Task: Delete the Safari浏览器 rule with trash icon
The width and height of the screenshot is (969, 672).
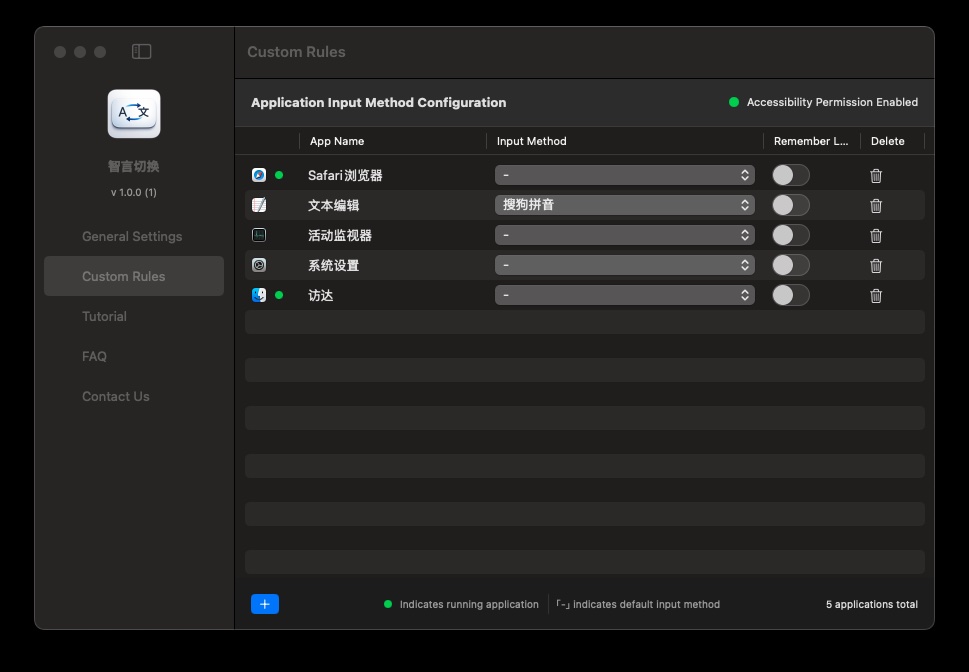Action: coord(876,175)
